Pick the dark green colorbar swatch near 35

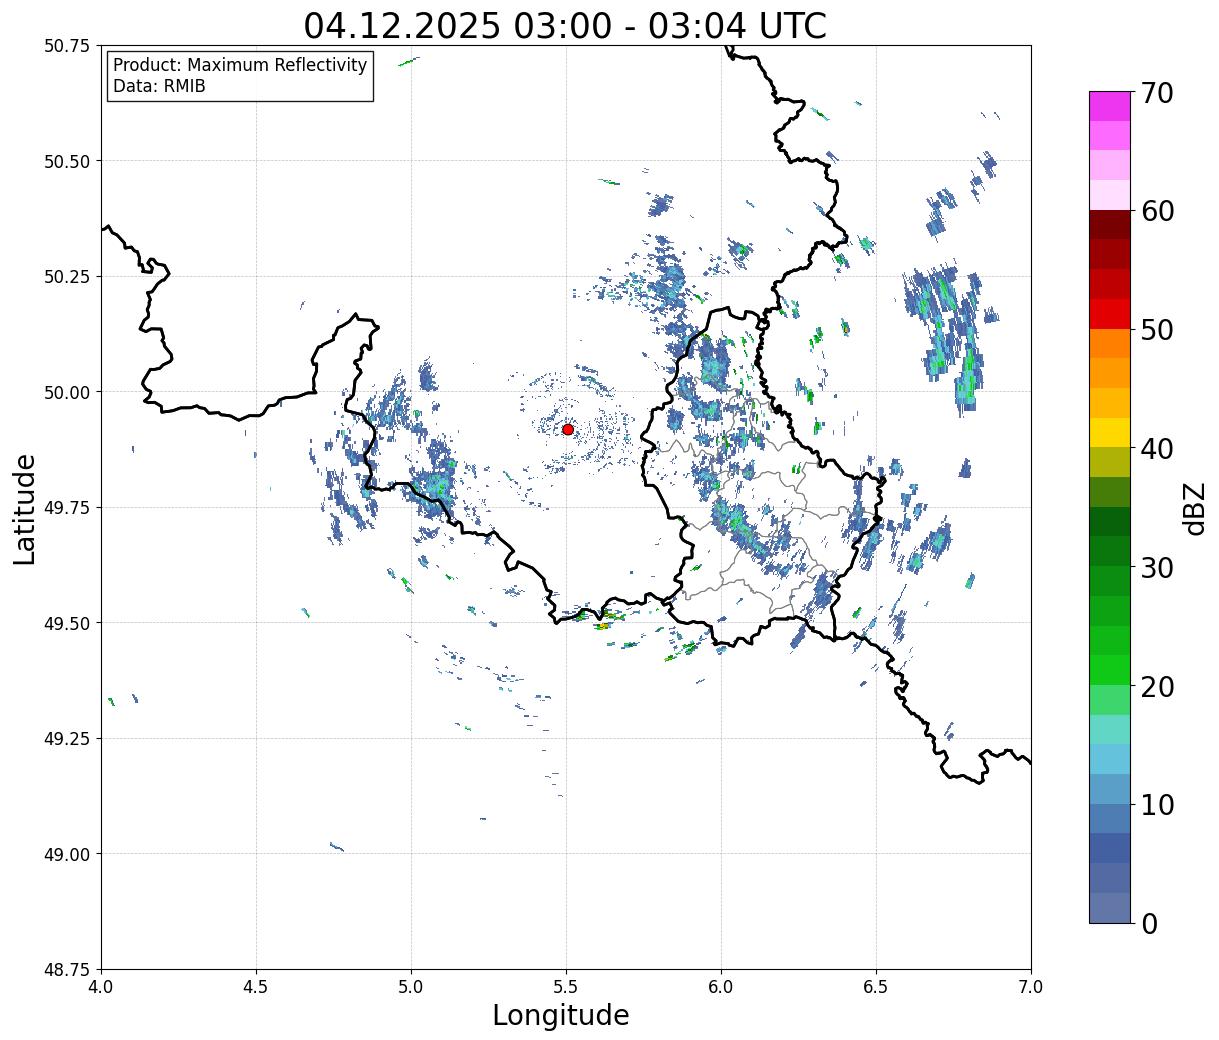coord(1110,521)
